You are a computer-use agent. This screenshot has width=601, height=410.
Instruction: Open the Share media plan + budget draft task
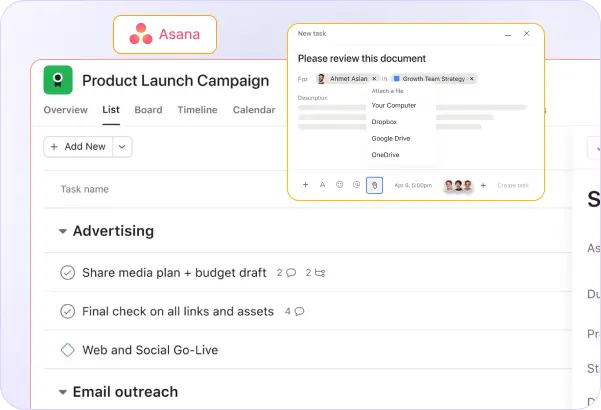tap(174, 273)
